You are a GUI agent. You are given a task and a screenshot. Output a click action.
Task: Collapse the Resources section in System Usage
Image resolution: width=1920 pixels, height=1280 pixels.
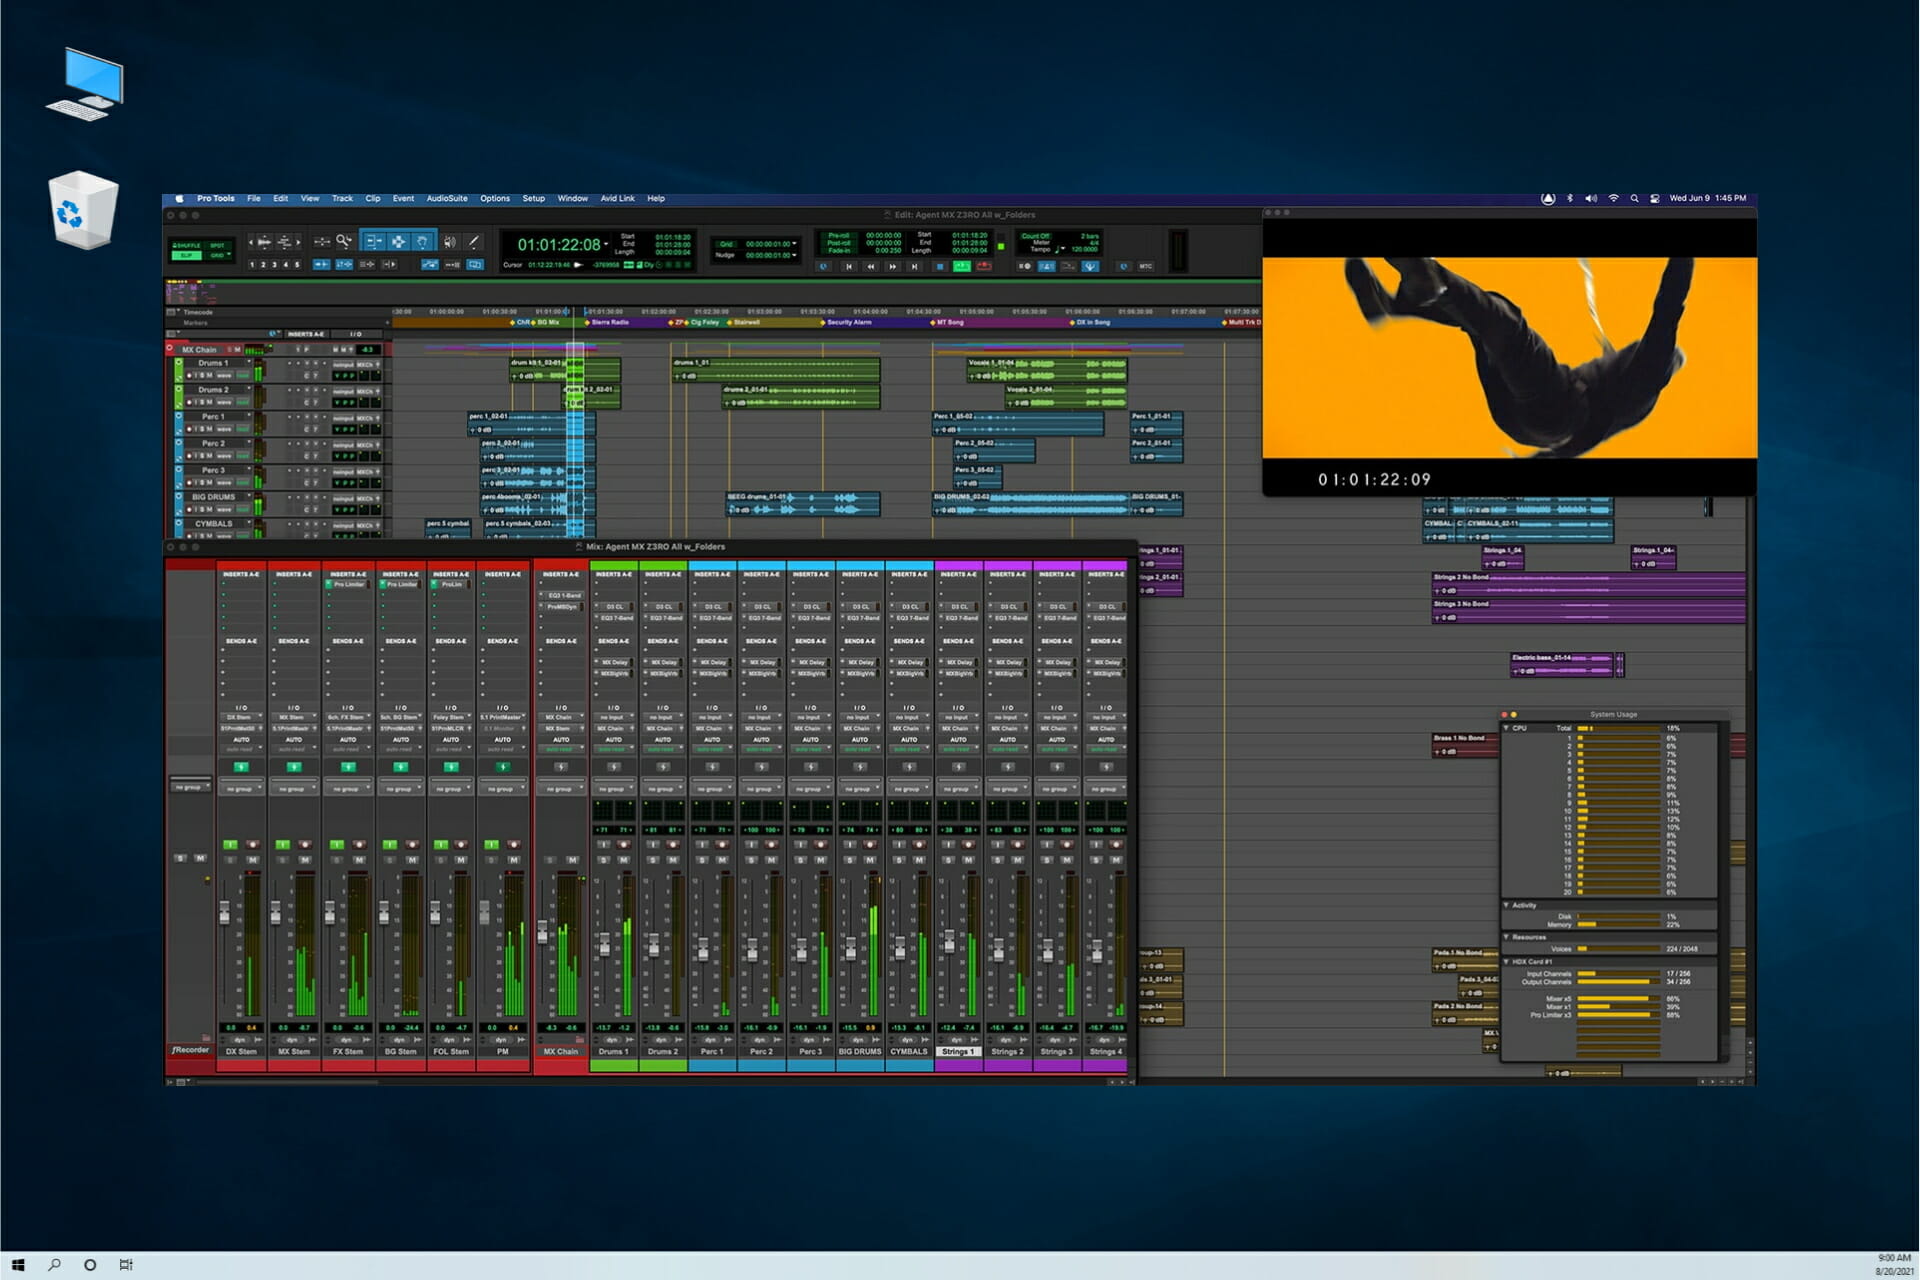tap(1507, 937)
